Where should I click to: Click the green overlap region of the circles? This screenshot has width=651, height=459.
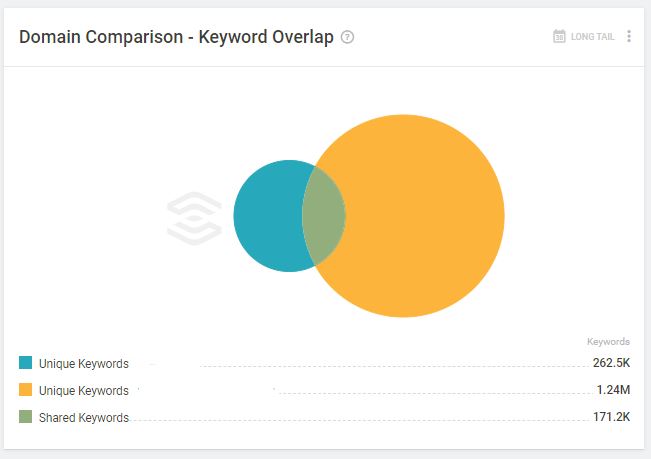(x=324, y=216)
